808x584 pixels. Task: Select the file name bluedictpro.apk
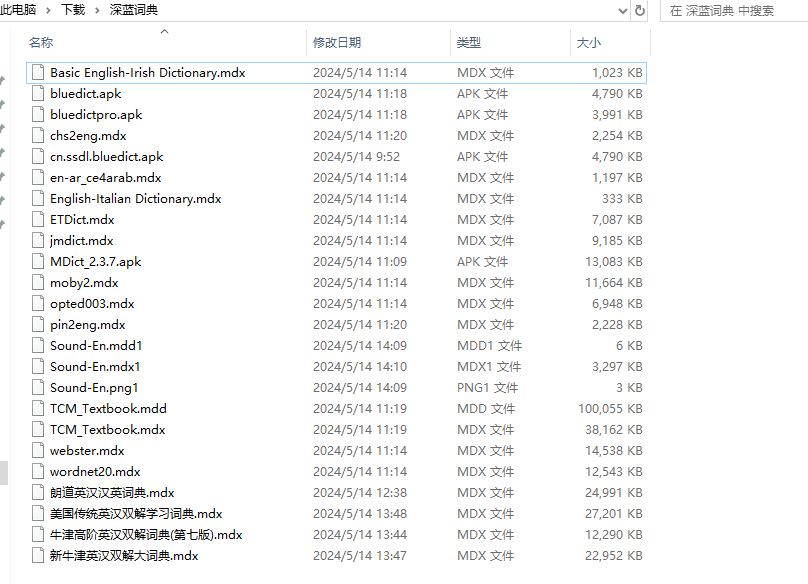(96, 115)
